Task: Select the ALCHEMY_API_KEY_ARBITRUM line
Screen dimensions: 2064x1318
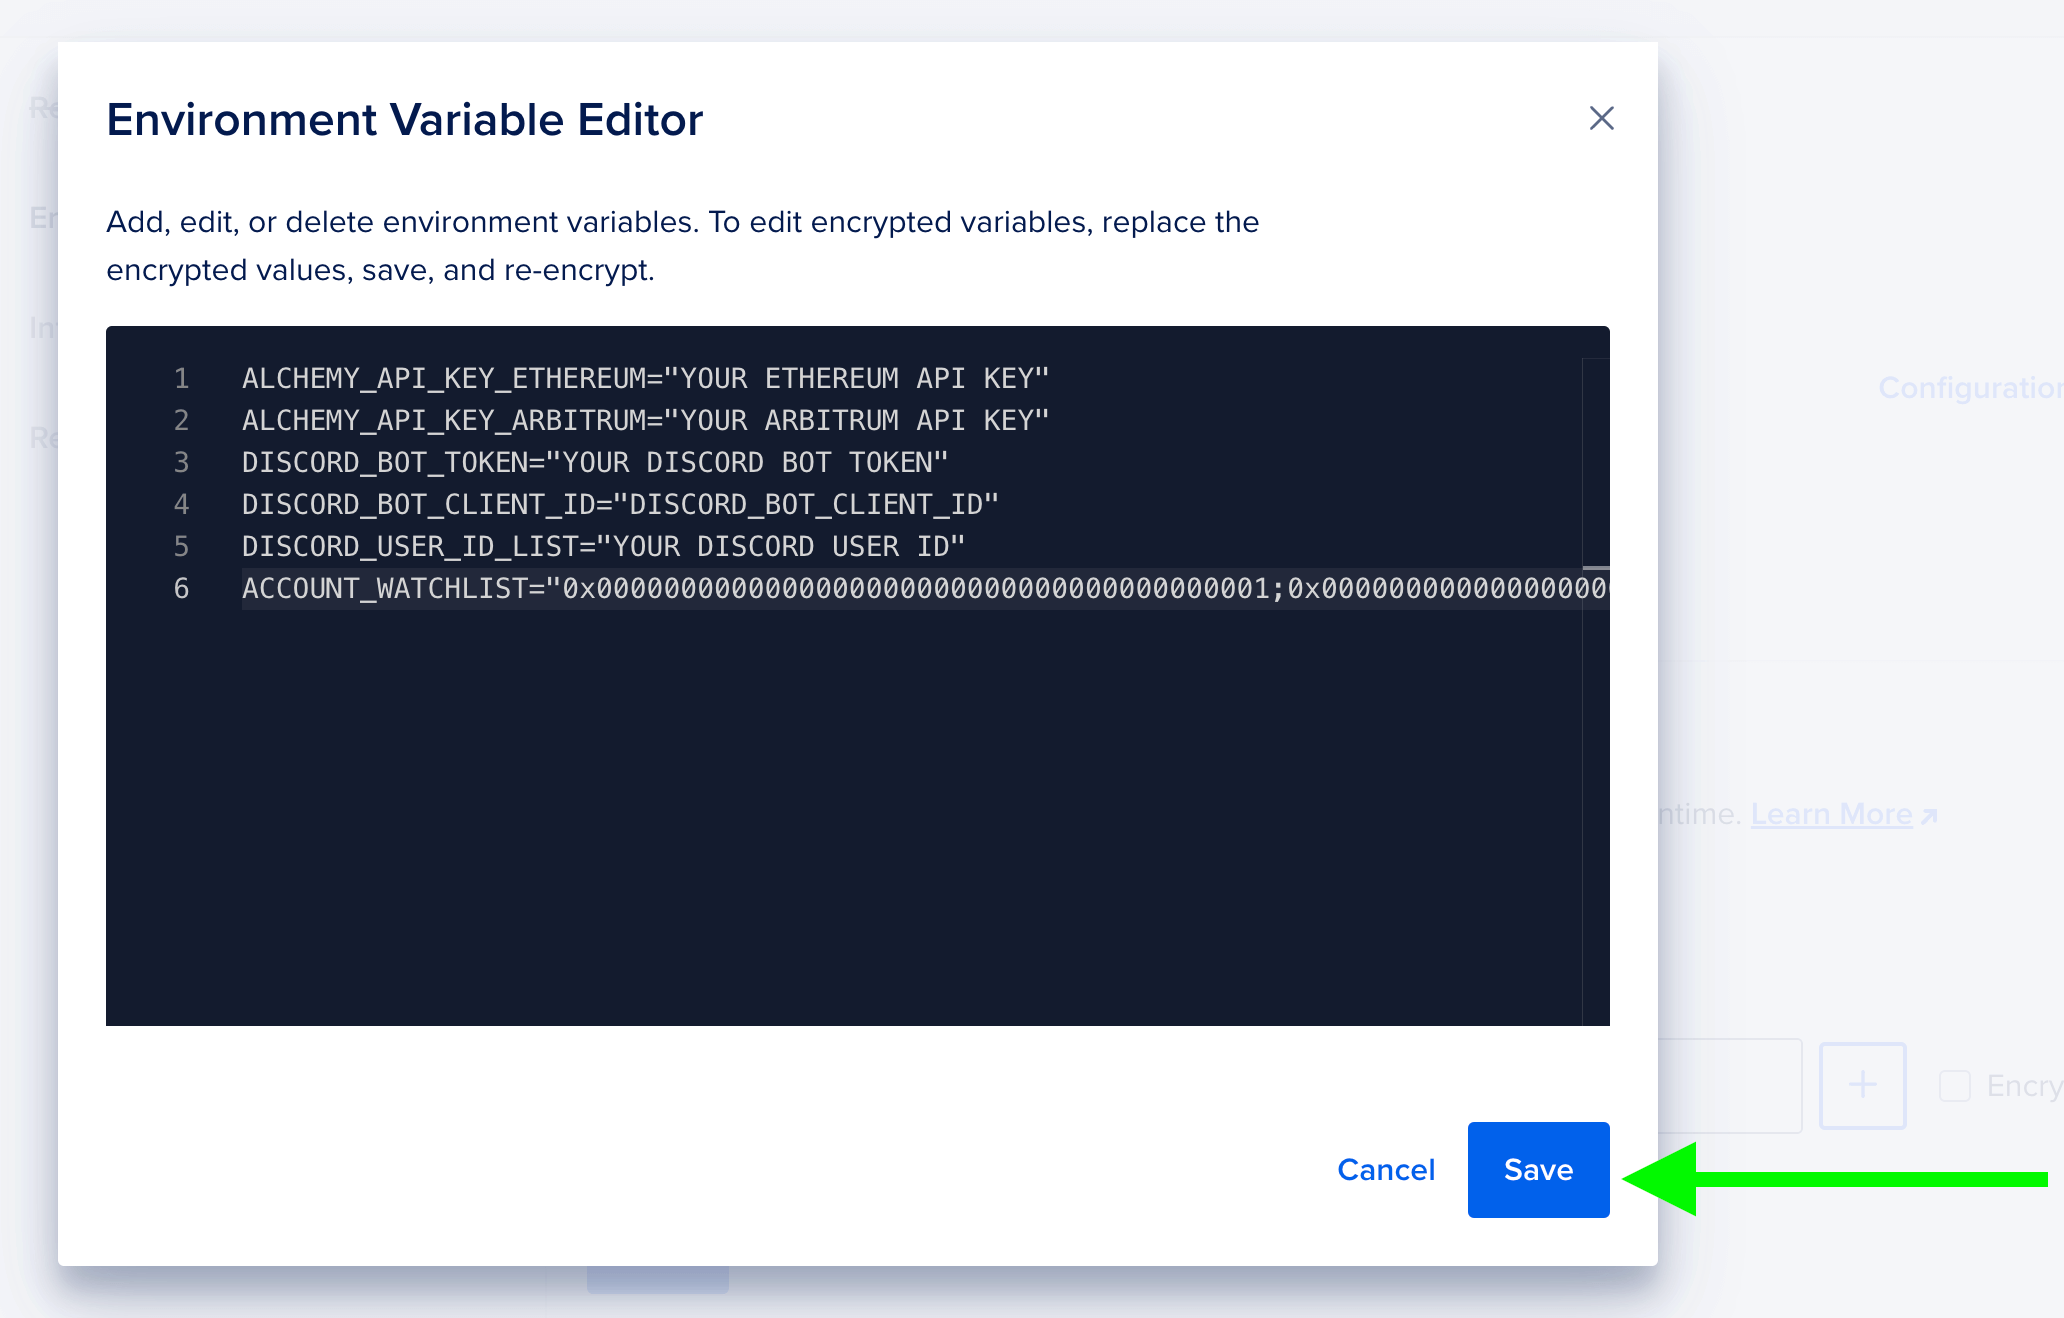Action: pyautogui.click(x=645, y=420)
